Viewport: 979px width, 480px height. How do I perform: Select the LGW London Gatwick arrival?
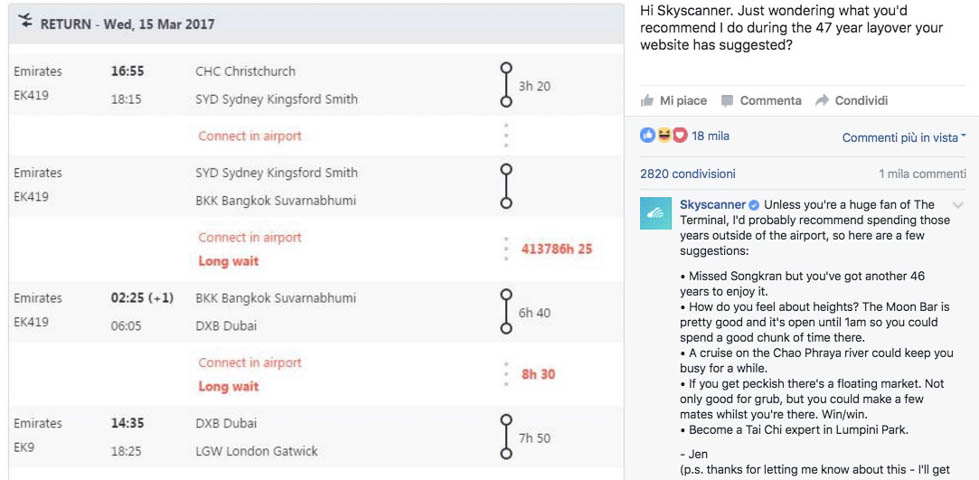click(x=256, y=451)
